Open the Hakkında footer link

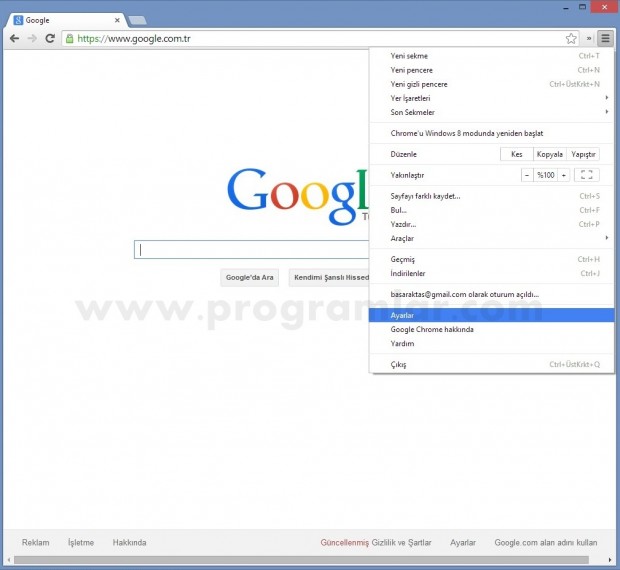click(129, 542)
